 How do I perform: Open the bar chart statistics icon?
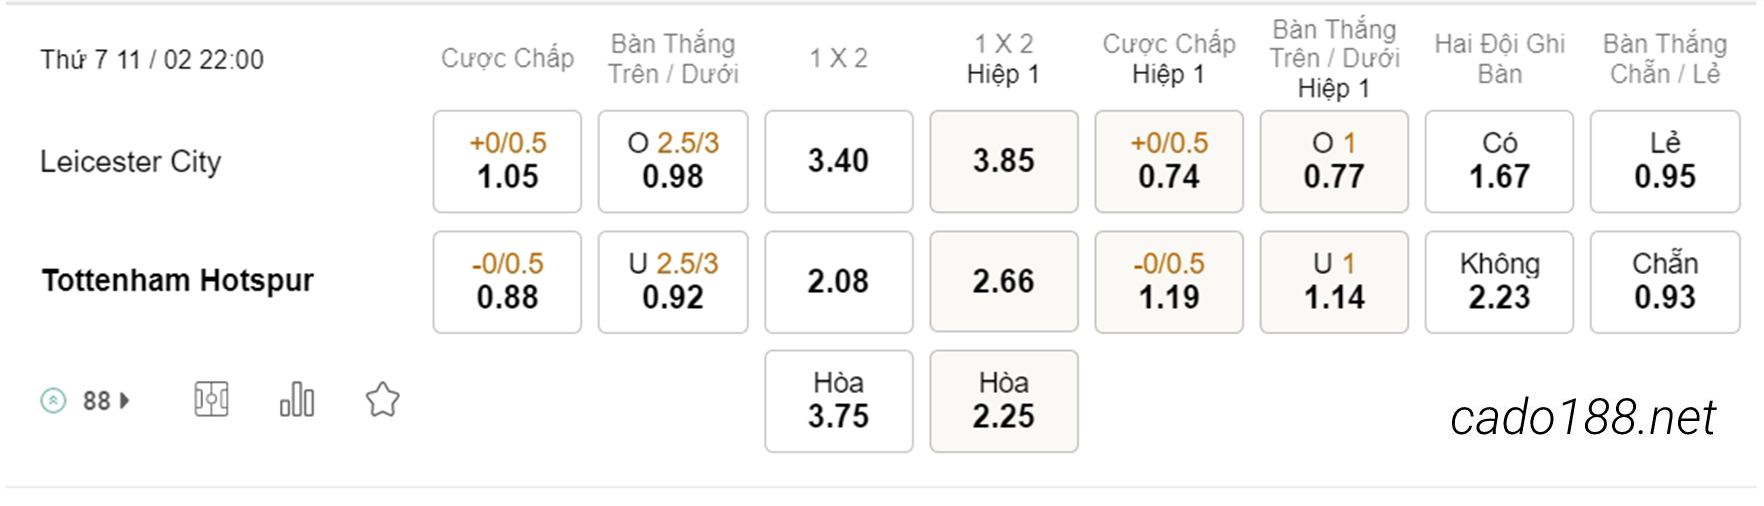pos(297,400)
